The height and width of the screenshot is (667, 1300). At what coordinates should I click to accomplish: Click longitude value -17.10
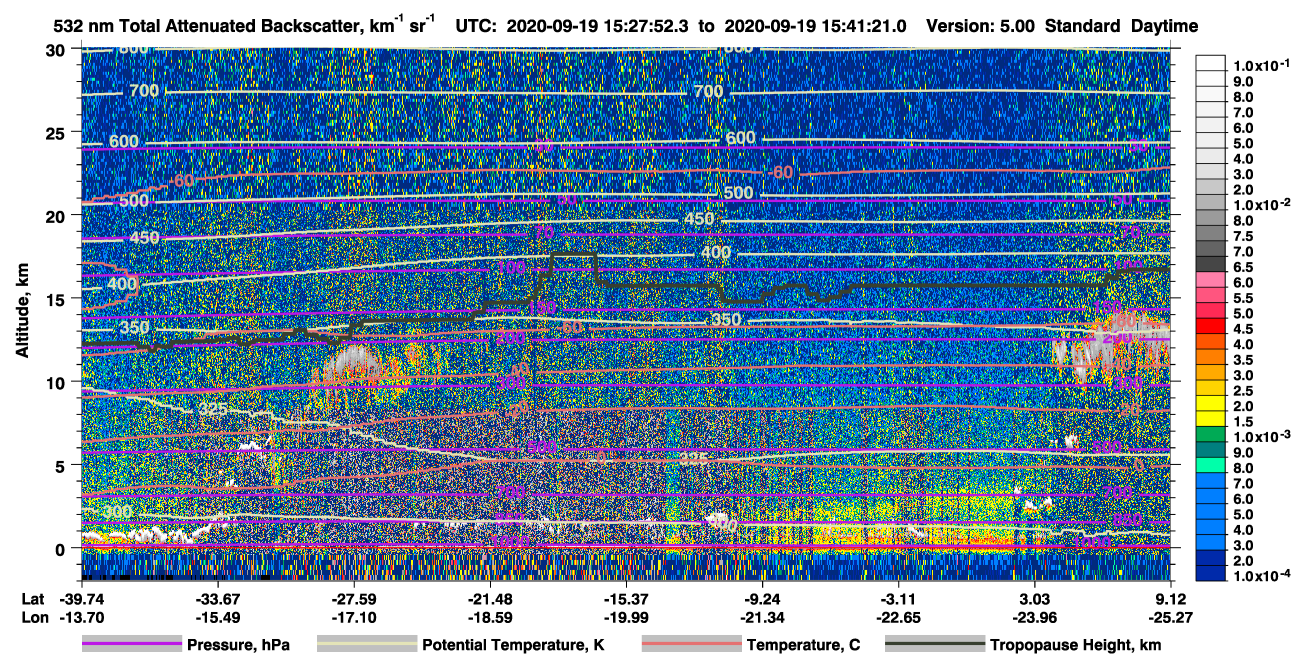353,617
